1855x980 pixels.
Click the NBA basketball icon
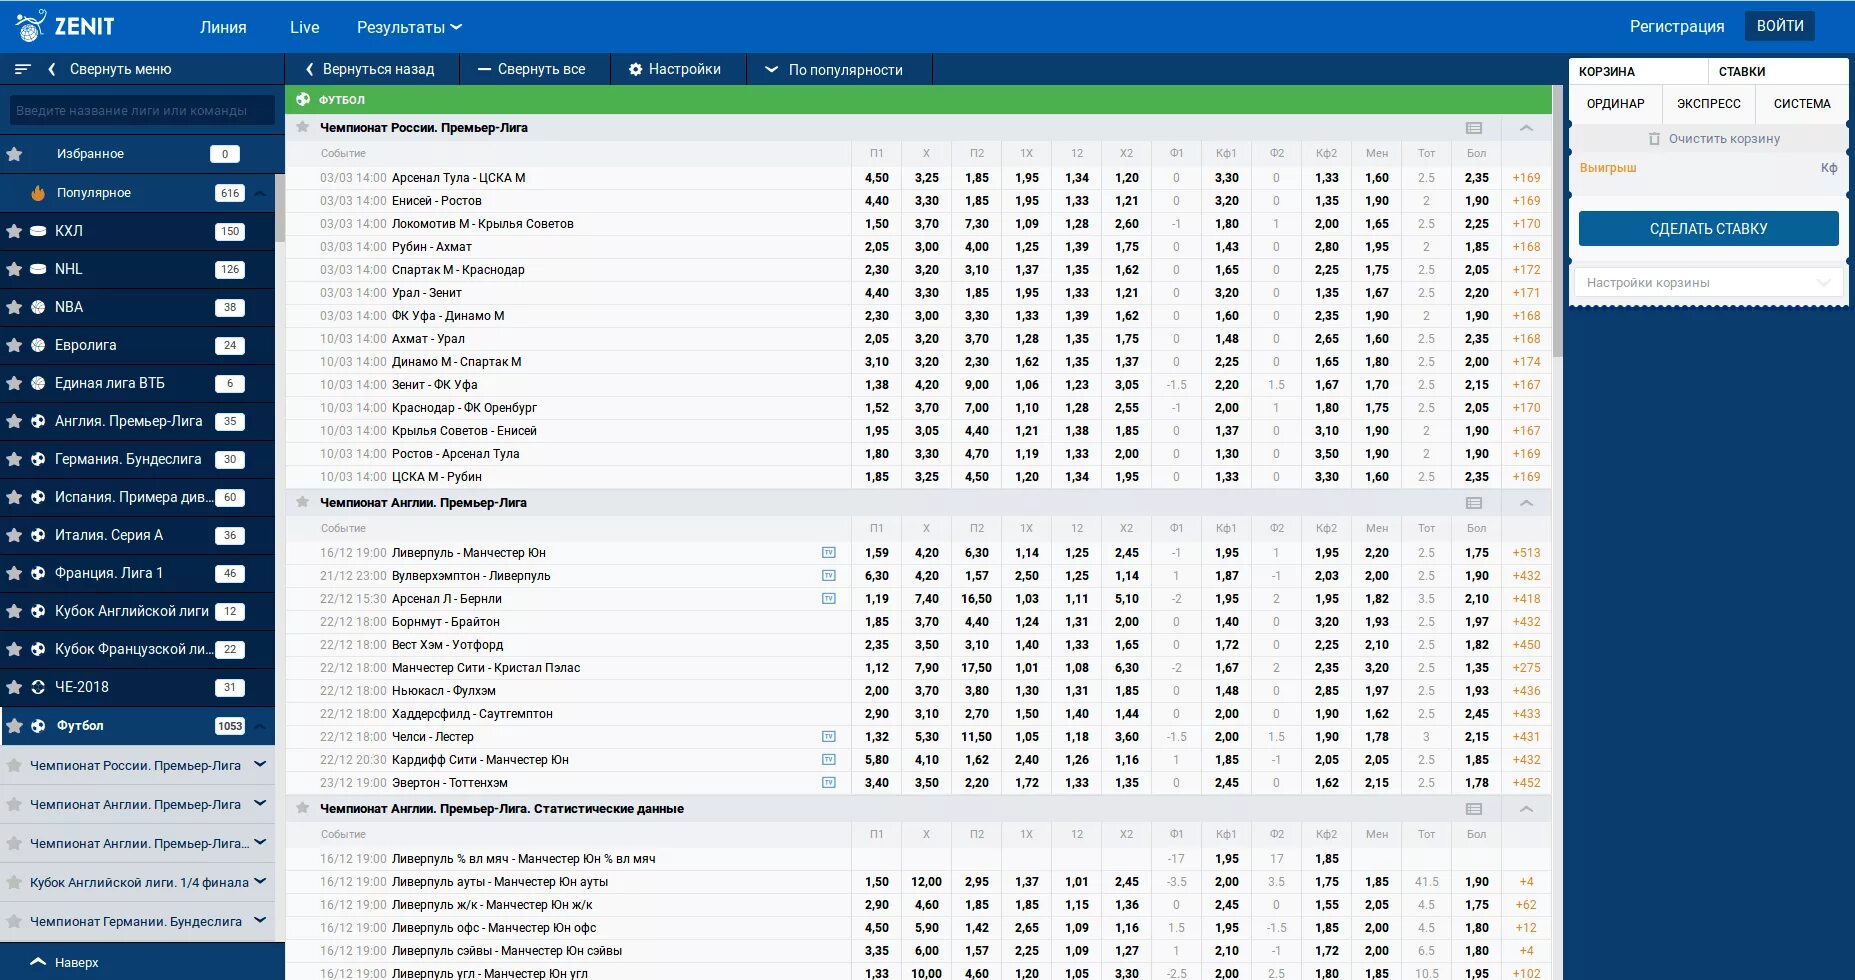[38, 307]
